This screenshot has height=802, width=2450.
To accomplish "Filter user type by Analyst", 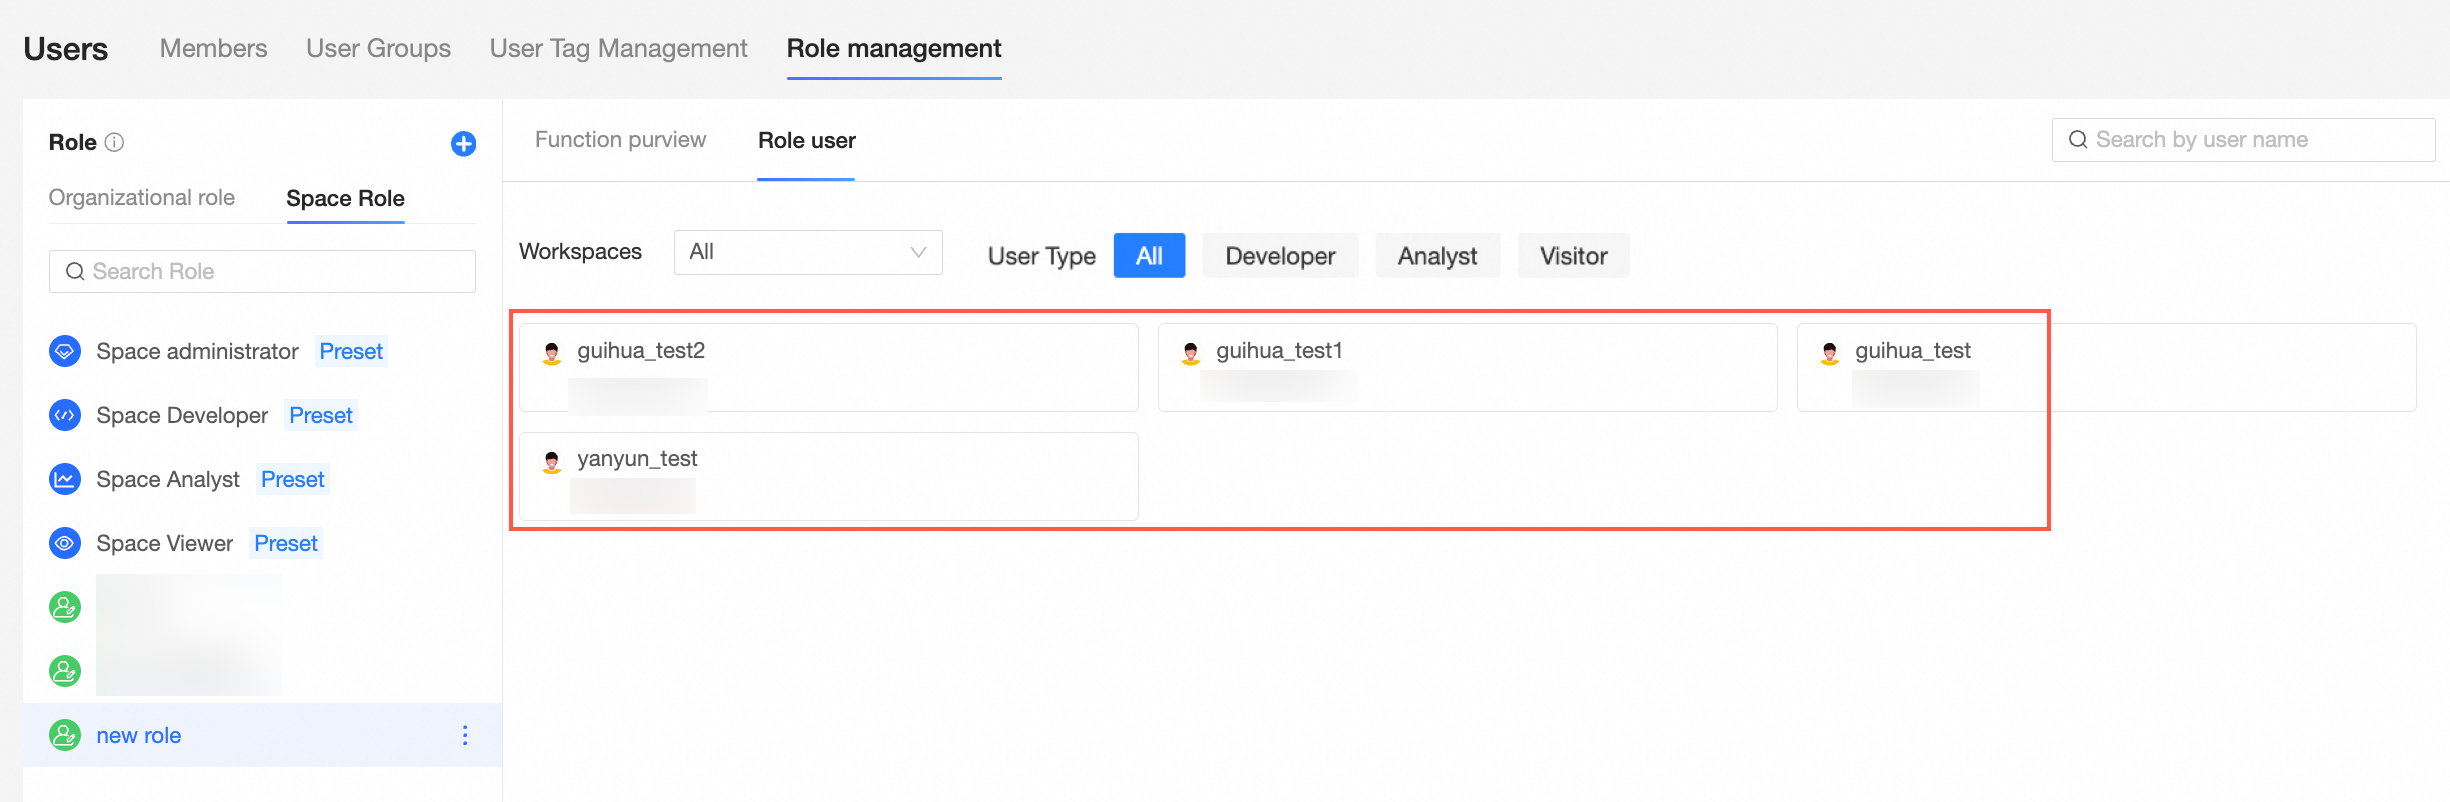I will (1436, 256).
